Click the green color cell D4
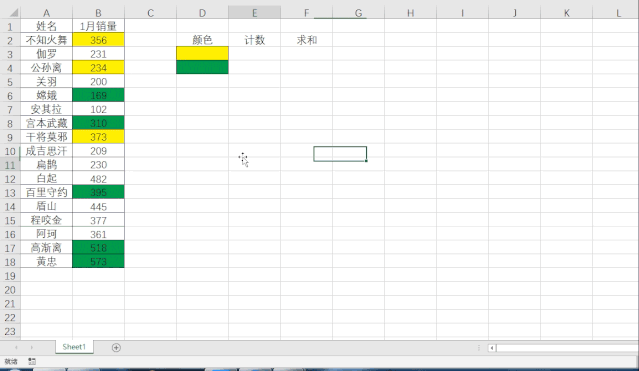Image resolution: width=639 pixels, height=371 pixels. tap(202, 67)
